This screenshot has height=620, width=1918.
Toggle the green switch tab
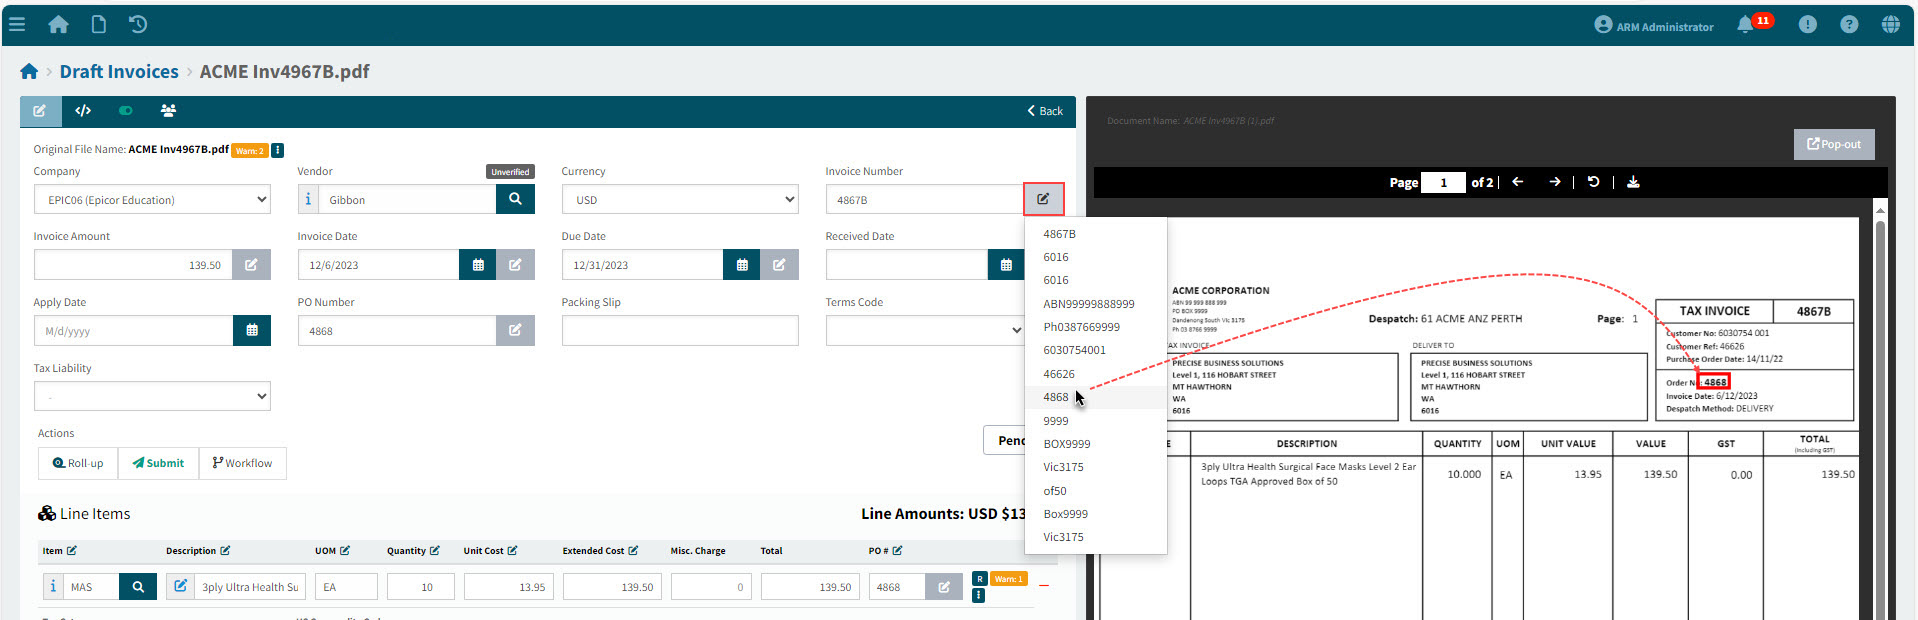pos(126,111)
